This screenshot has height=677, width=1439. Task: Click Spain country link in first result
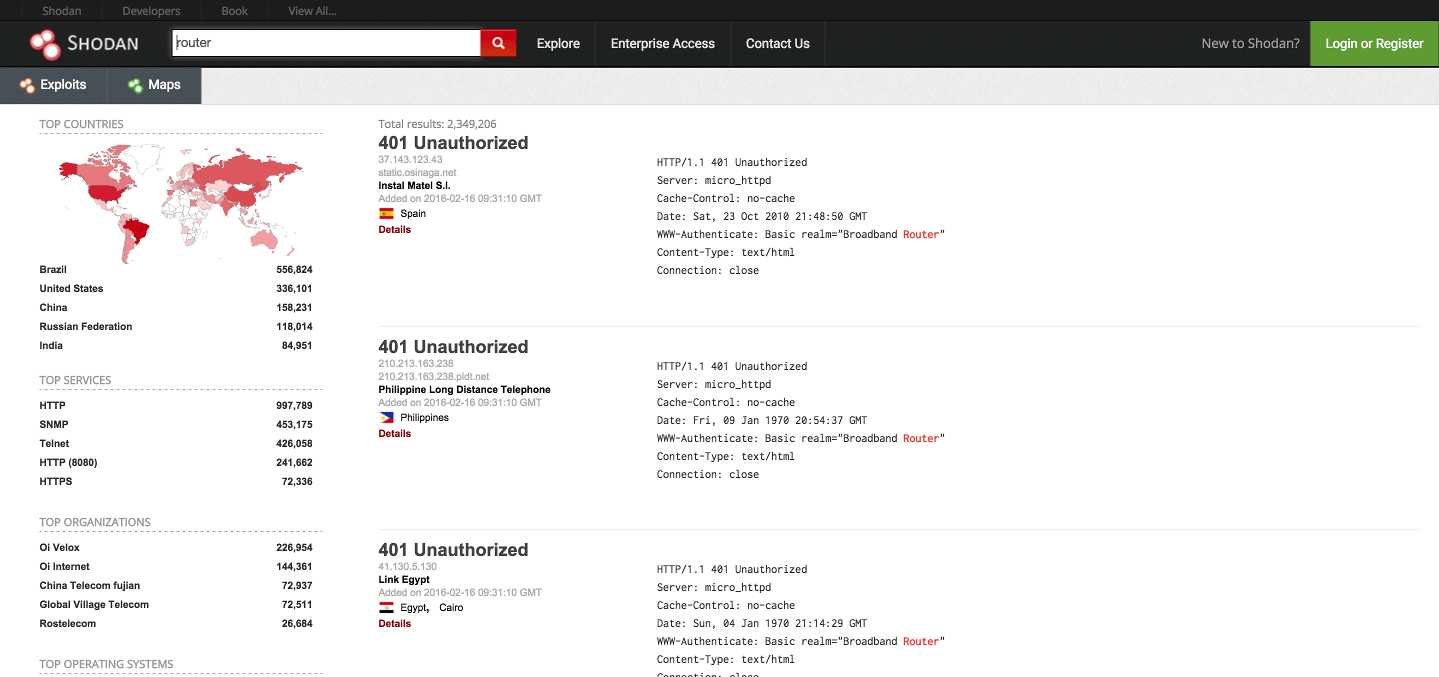(413, 214)
